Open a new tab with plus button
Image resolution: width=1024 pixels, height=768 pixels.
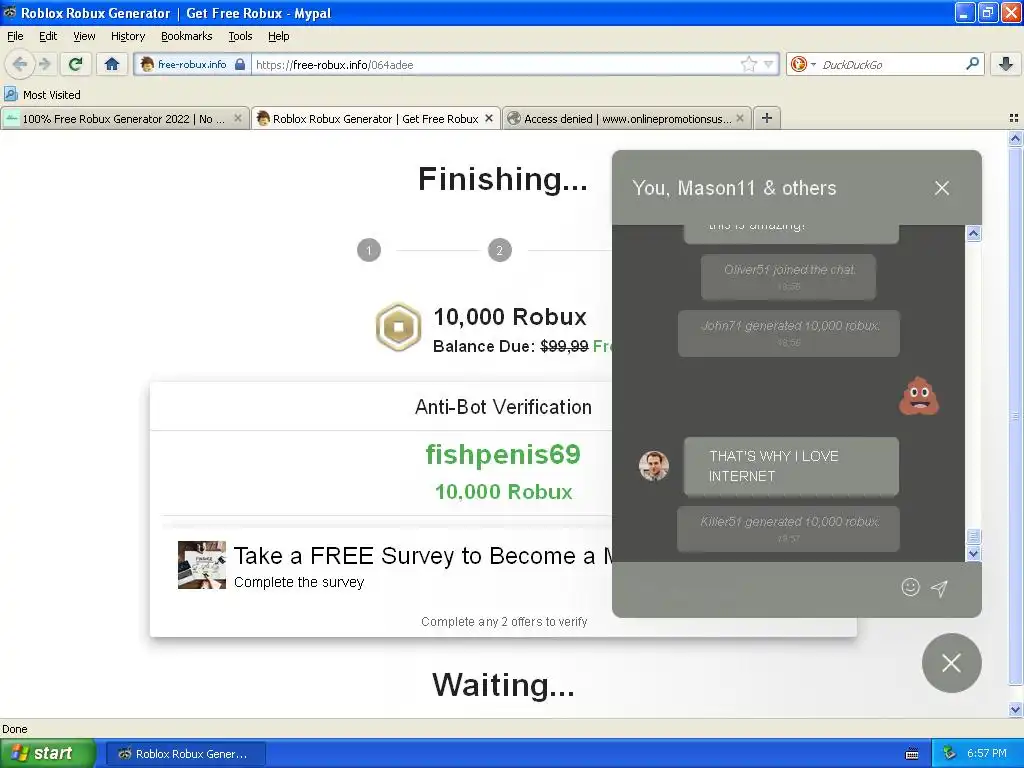tap(767, 118)
